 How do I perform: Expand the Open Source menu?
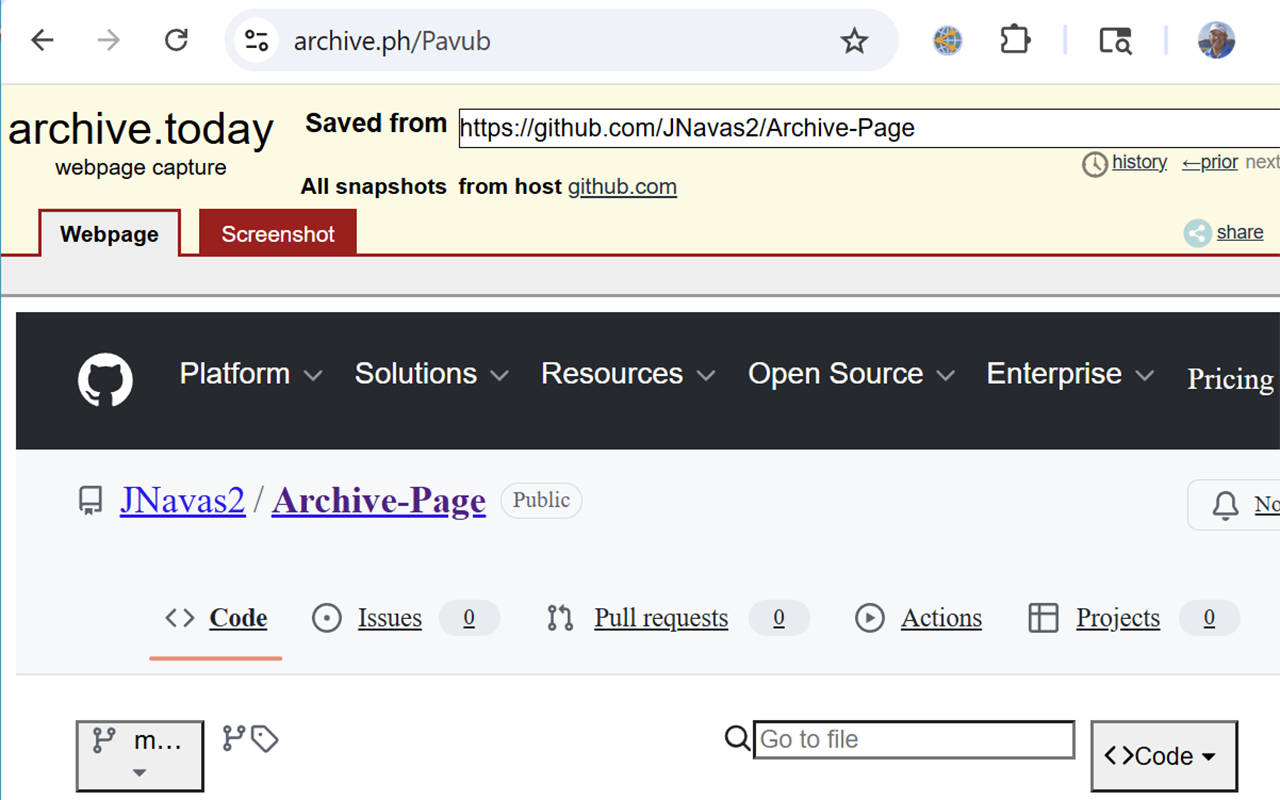click(x=852, y=374)
